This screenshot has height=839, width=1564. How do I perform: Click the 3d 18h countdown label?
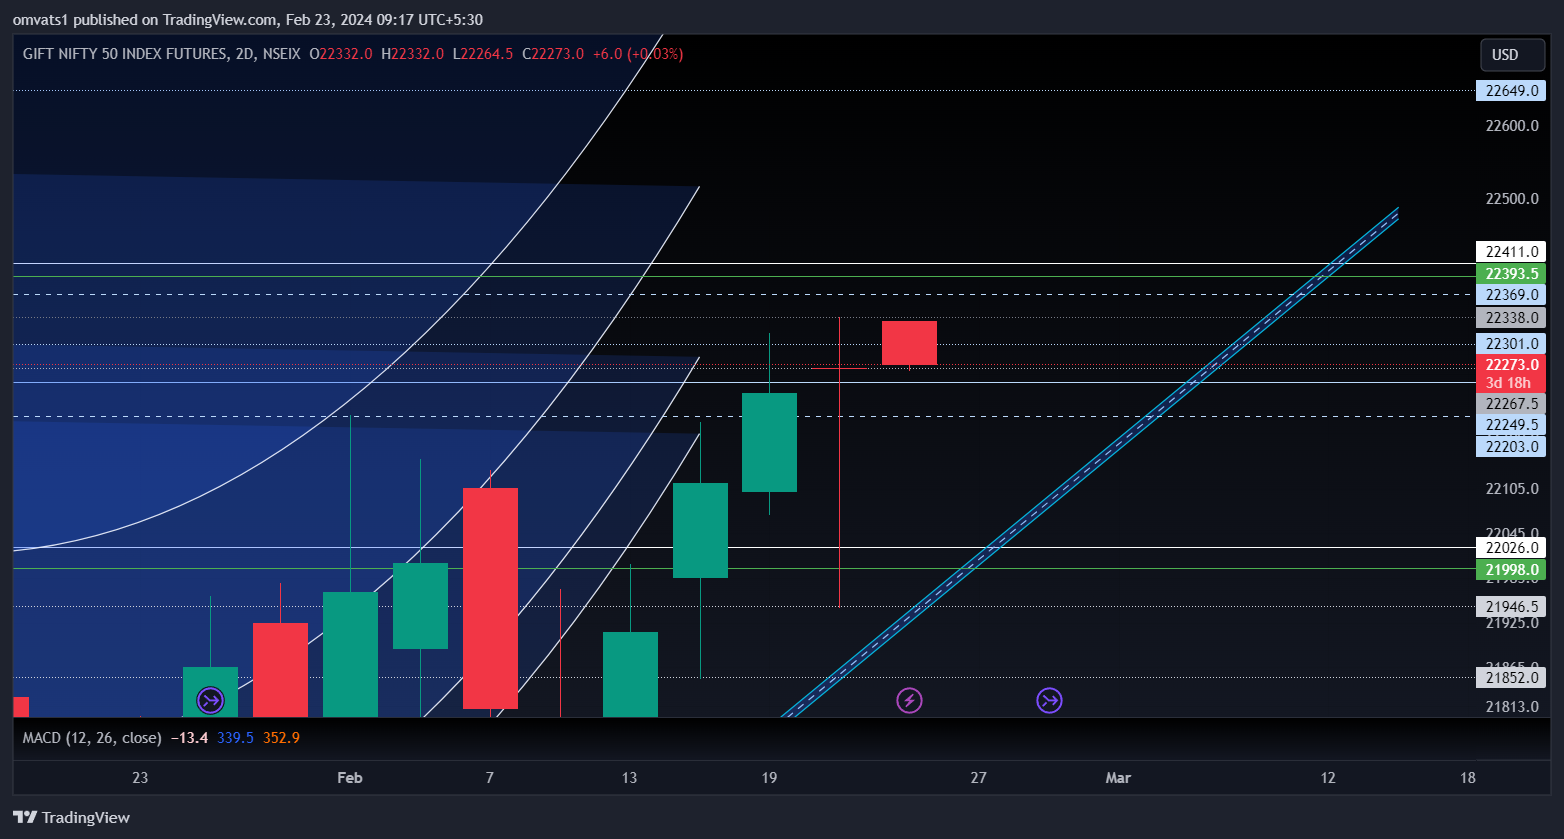(x=1508, y=383)
